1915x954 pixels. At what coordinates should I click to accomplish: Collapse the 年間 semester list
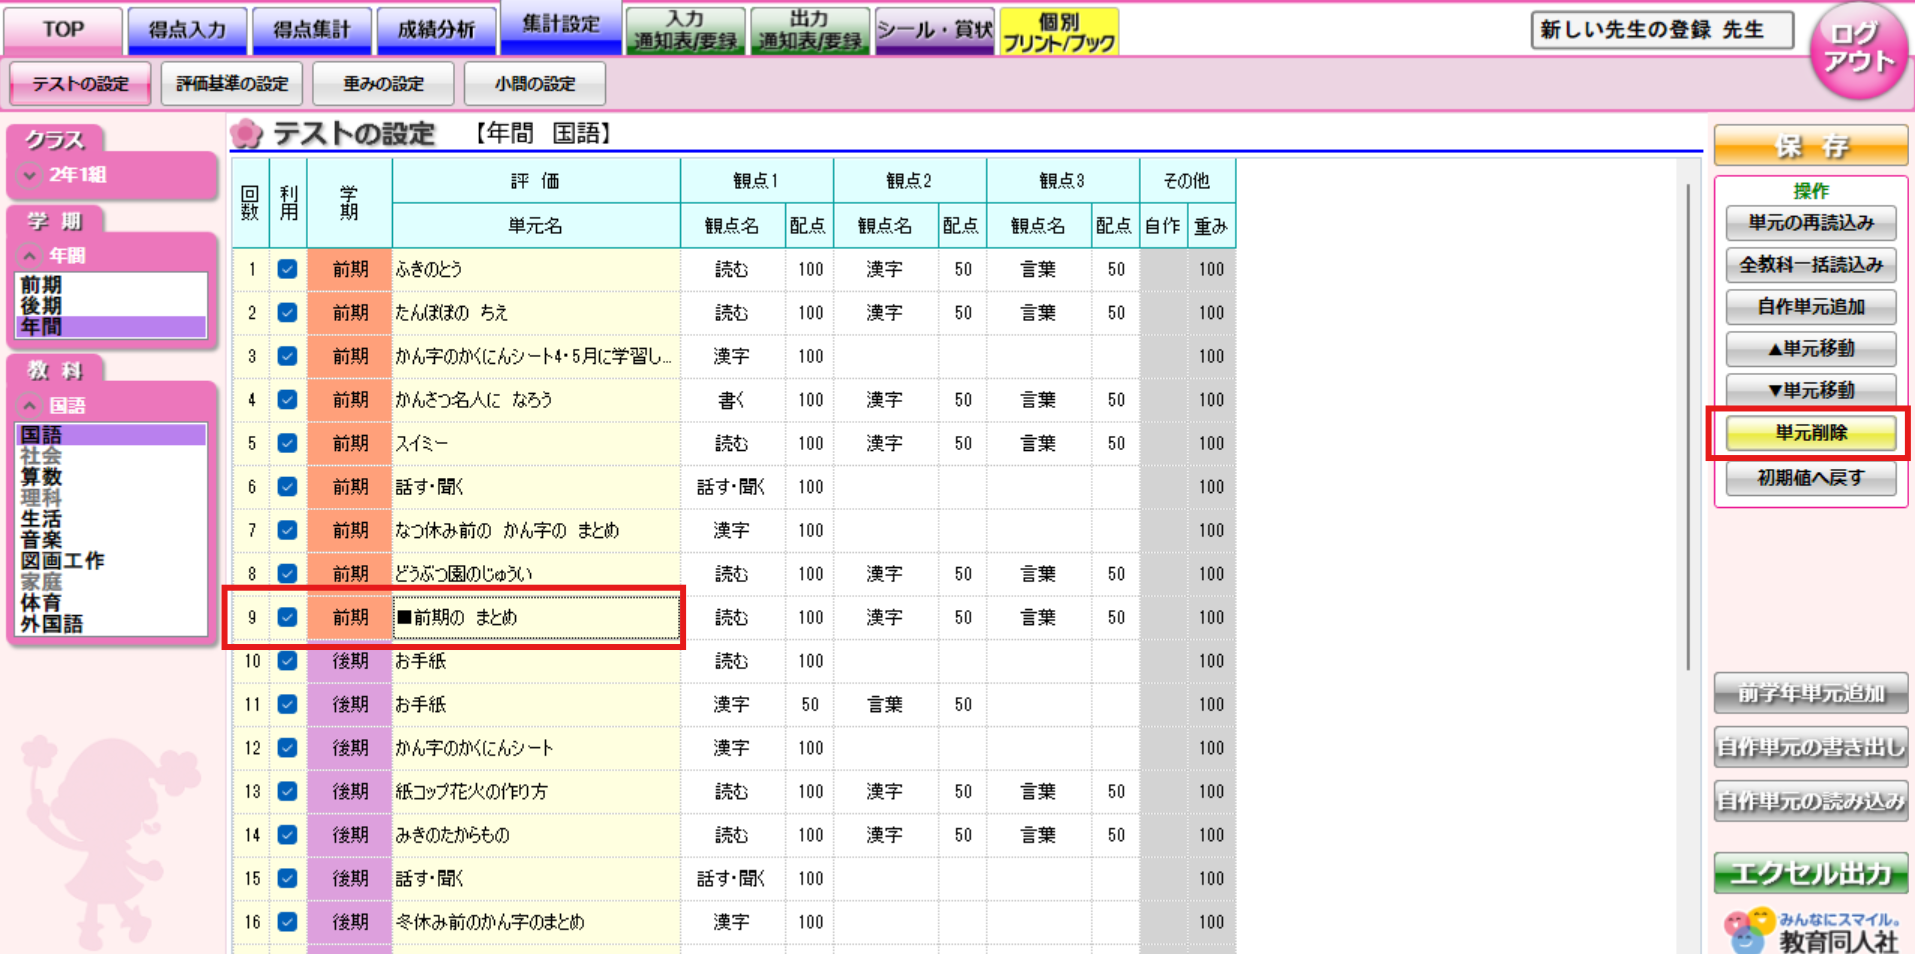point(30,255)
